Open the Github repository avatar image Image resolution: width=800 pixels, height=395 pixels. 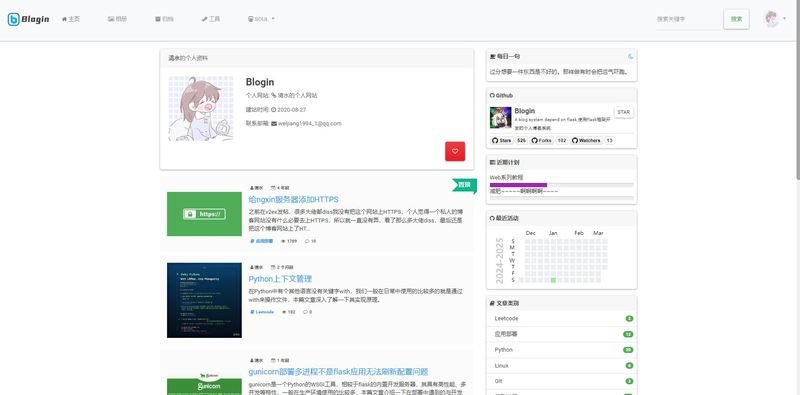[x=501, y=117]
